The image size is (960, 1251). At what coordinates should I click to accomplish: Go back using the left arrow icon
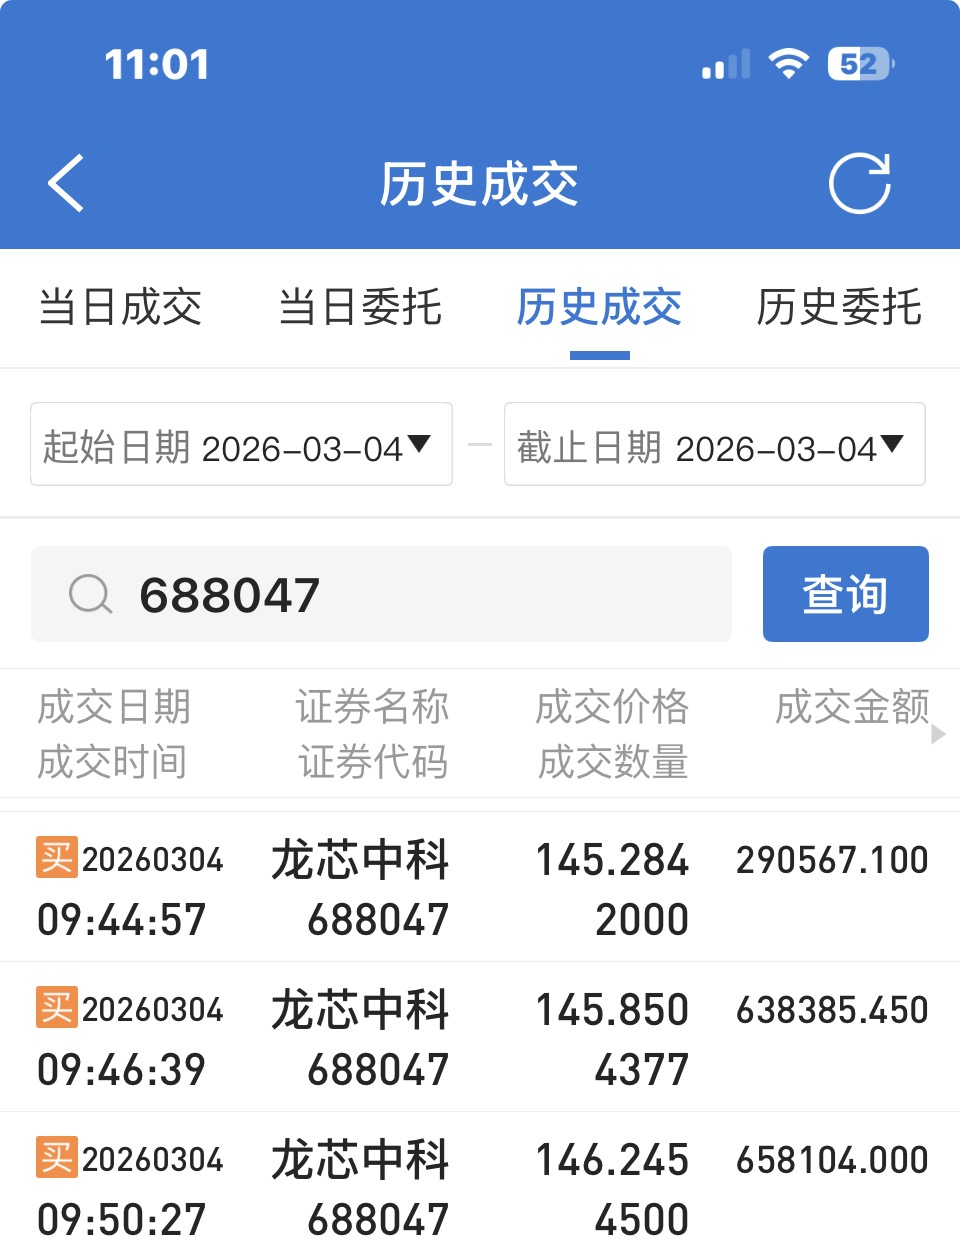(66, 184)
